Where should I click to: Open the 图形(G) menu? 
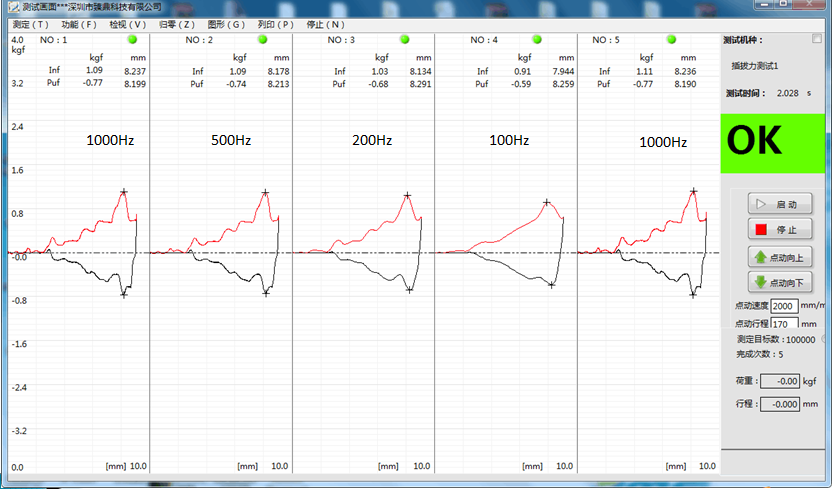coord(226,23)
